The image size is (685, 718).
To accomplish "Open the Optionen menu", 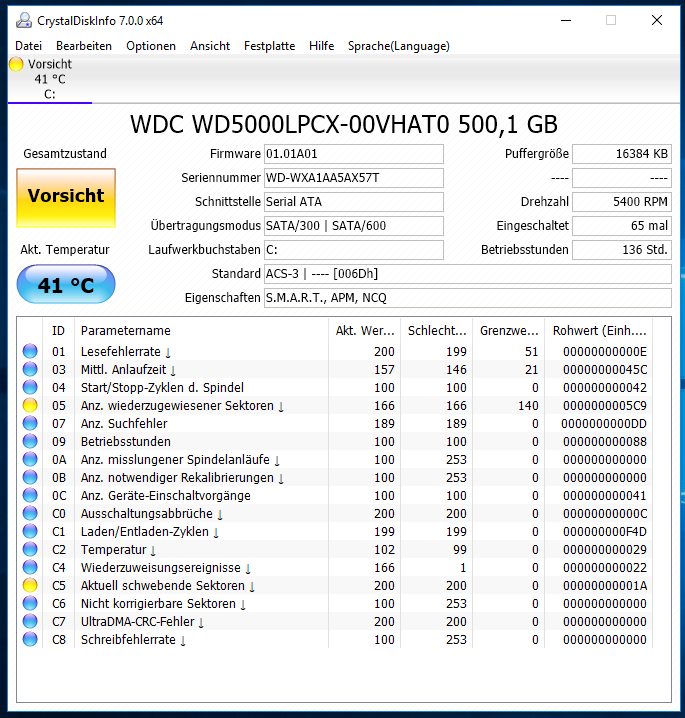I will pos(151,46).
